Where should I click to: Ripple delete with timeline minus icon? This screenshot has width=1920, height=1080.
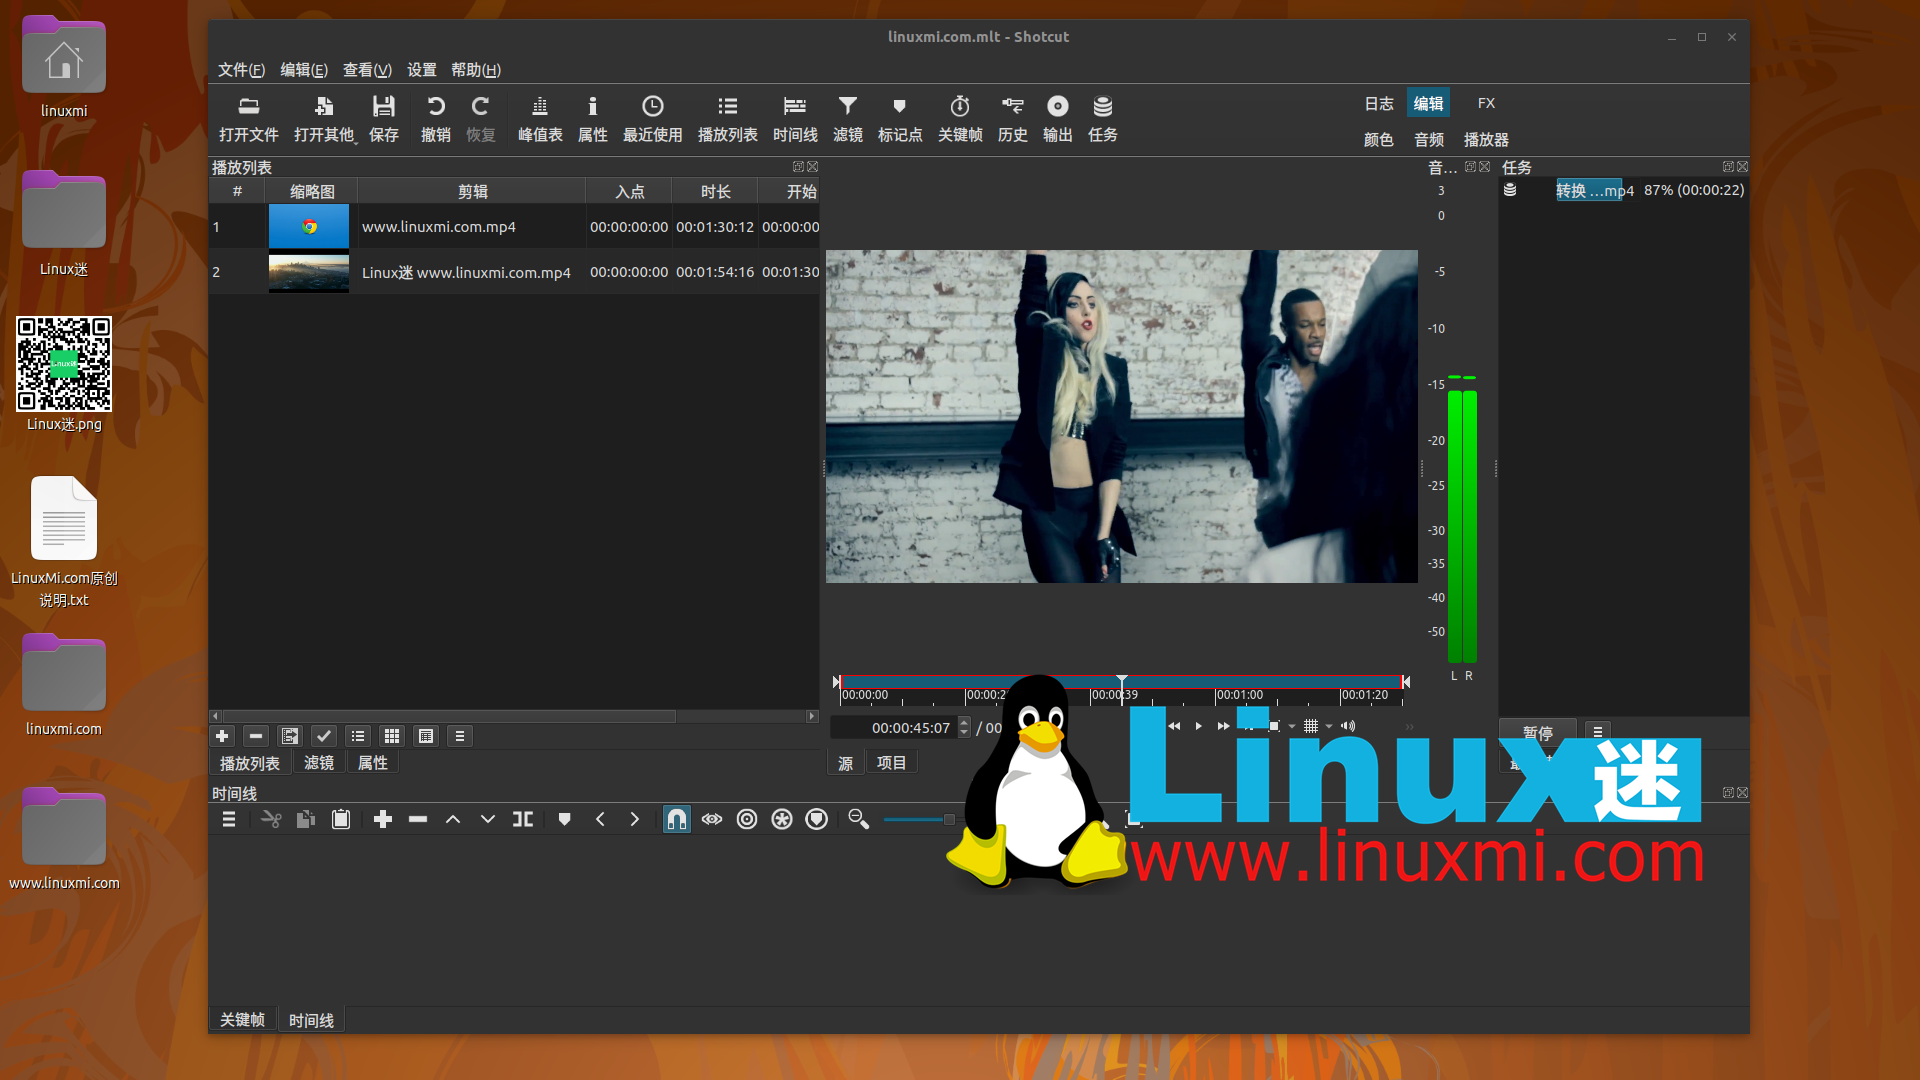coord(418,819)
